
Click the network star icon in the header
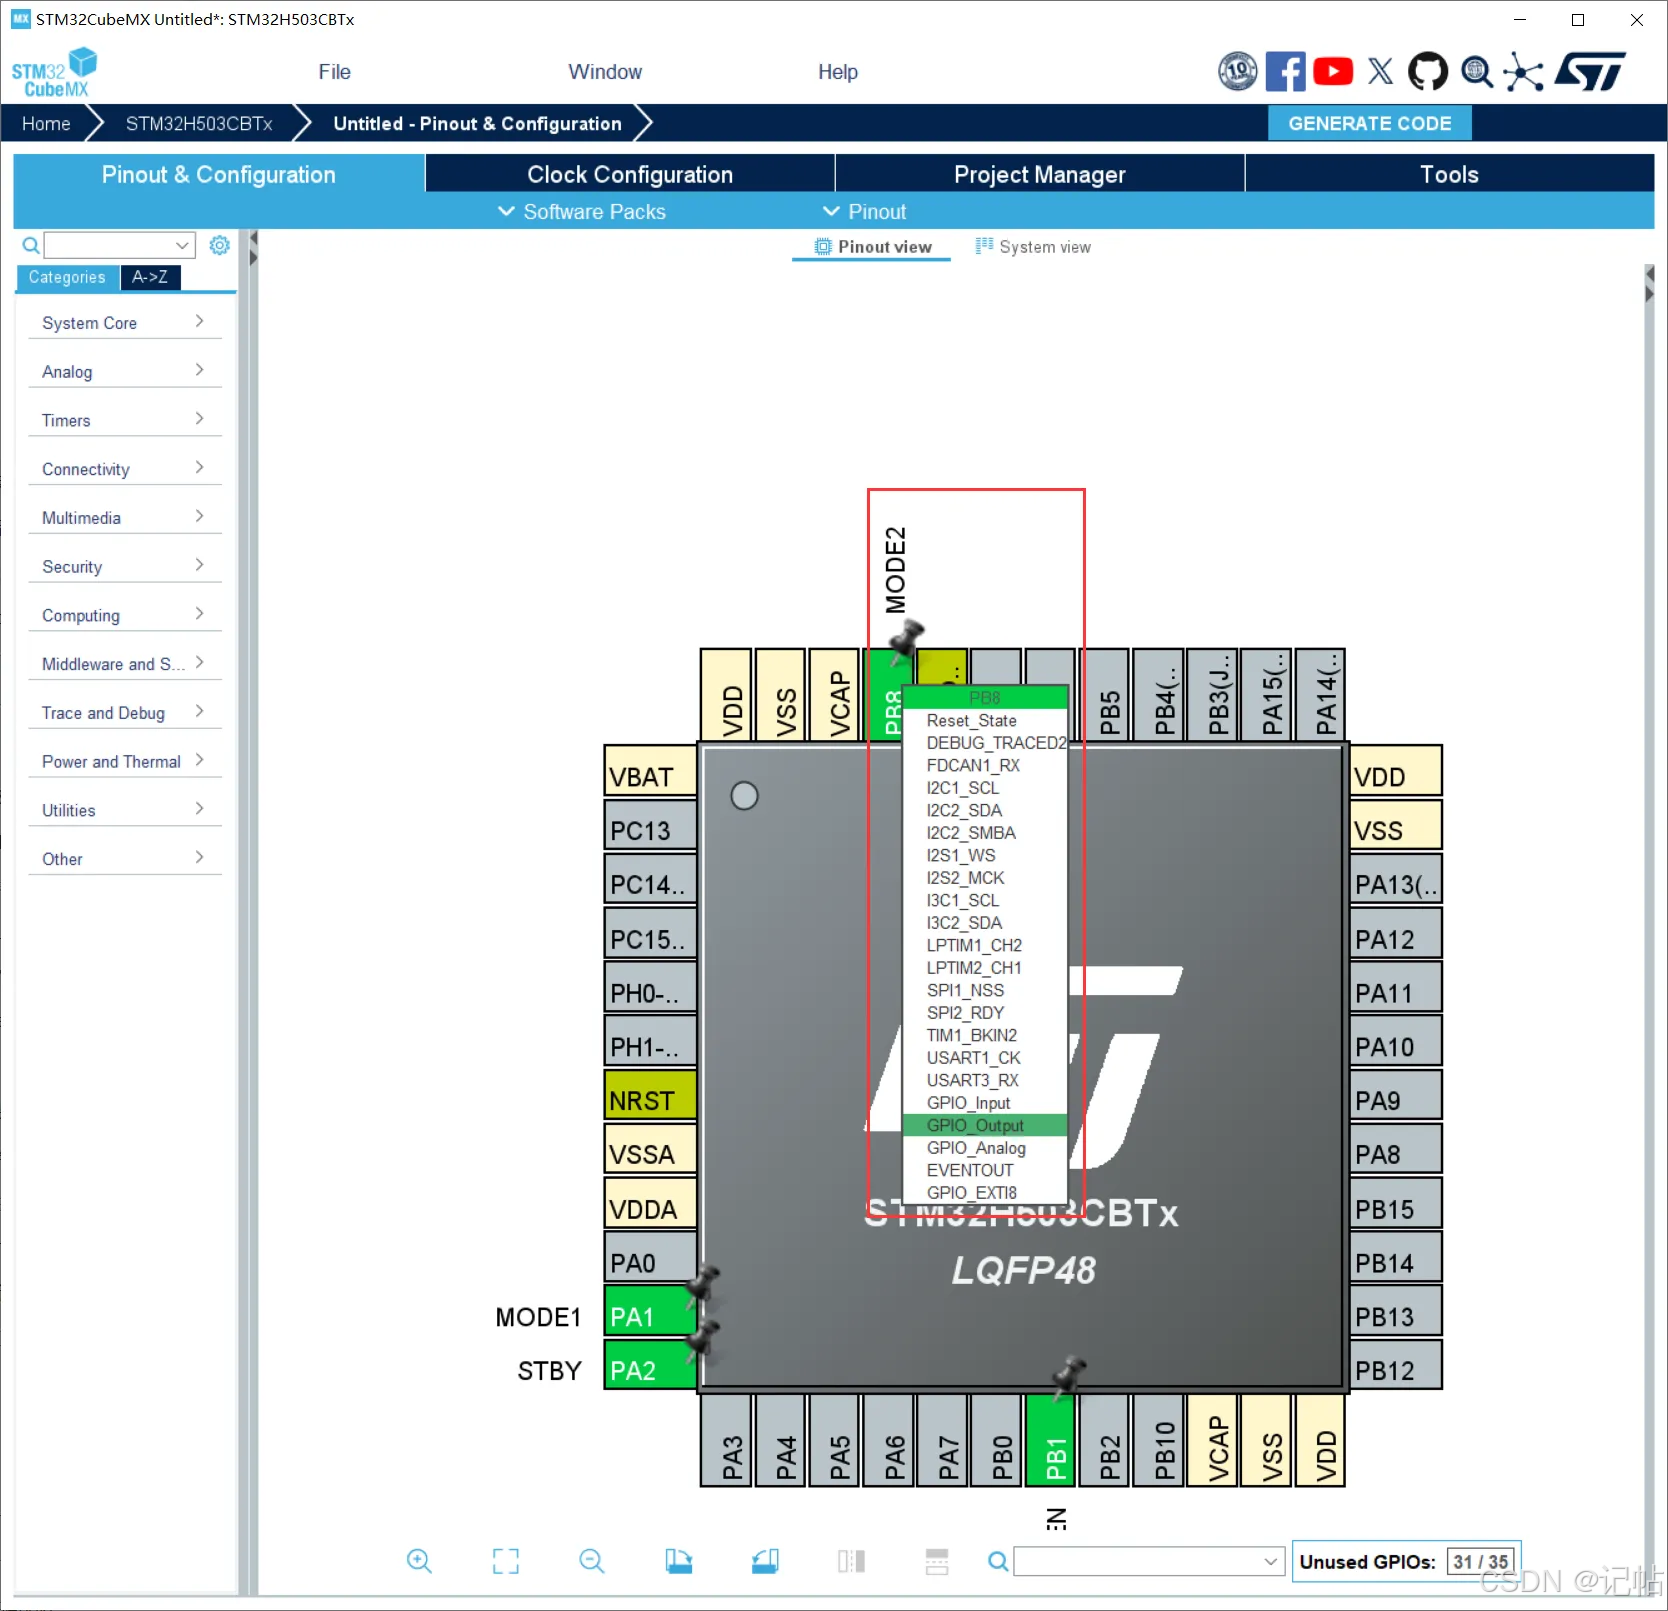pos(1523,71)
